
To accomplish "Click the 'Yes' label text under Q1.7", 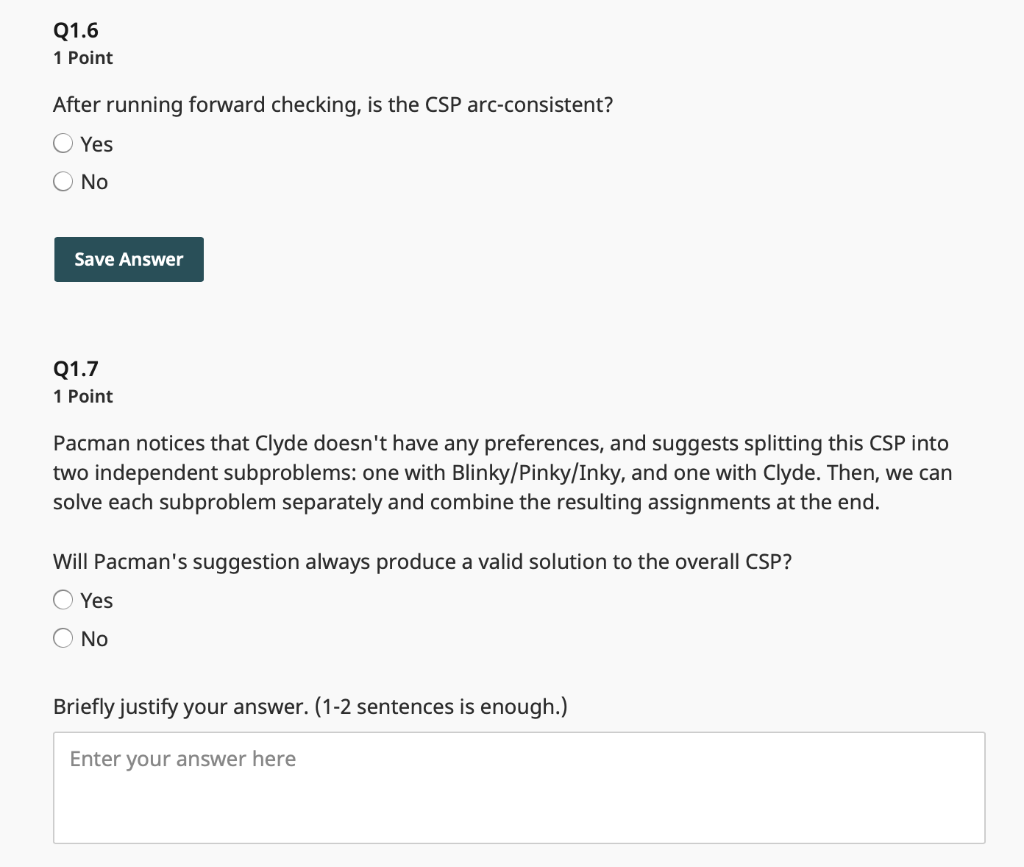I will tap(97, 600).
